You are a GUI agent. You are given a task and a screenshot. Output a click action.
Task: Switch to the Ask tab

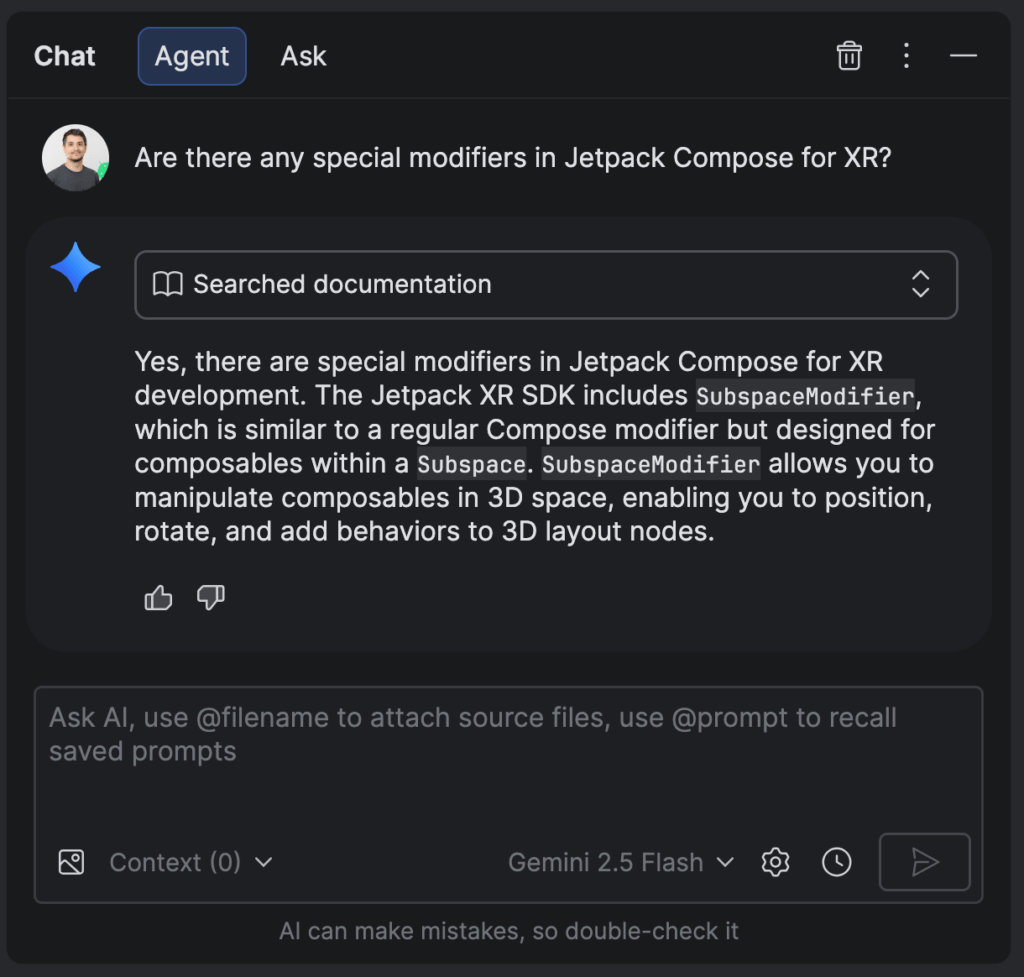click(303, 56)
